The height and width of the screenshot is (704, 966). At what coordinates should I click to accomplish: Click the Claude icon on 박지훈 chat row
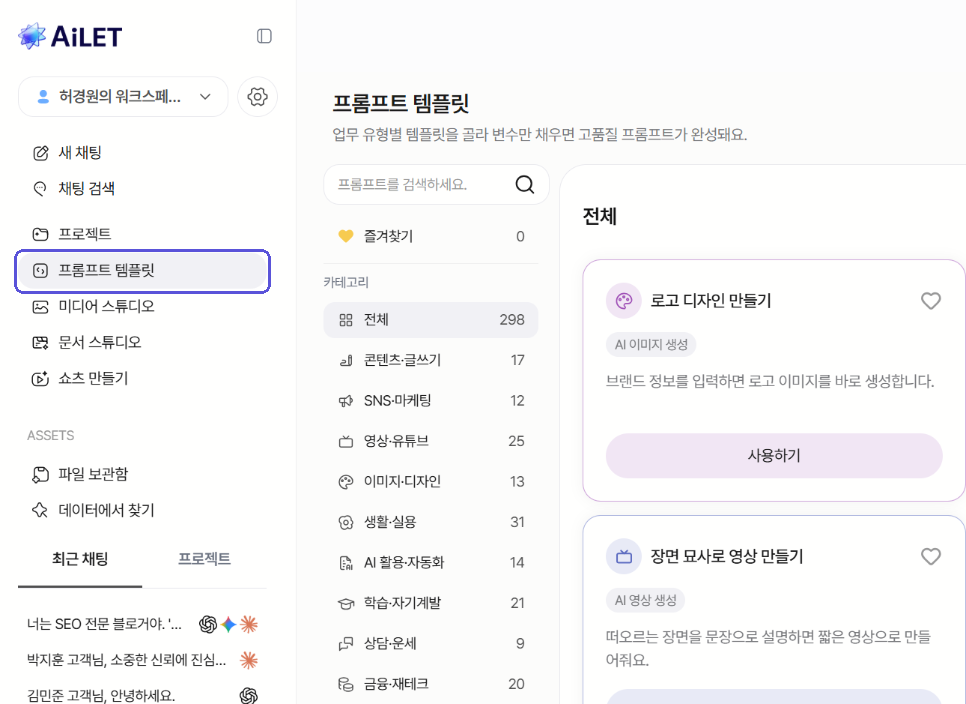(x=249, y=660)
